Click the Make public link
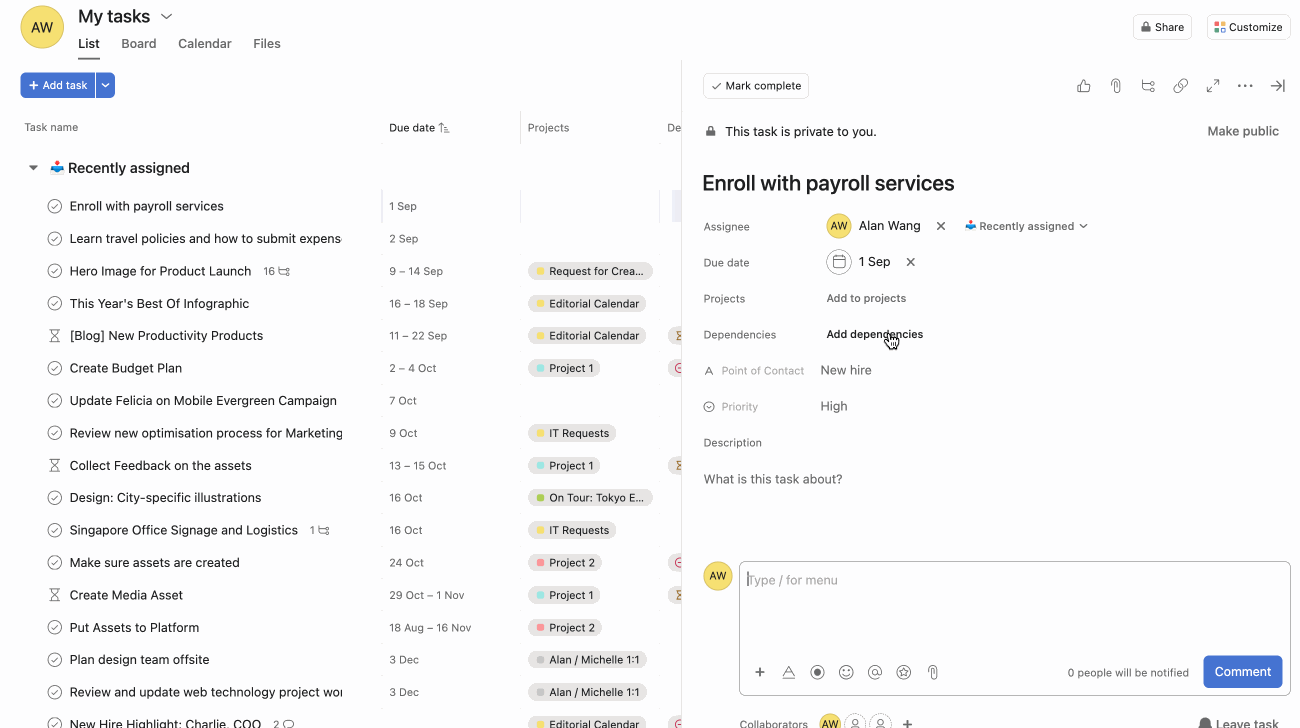Image resolution: width=1300 pixels, height=728 pixels. 1242,131
